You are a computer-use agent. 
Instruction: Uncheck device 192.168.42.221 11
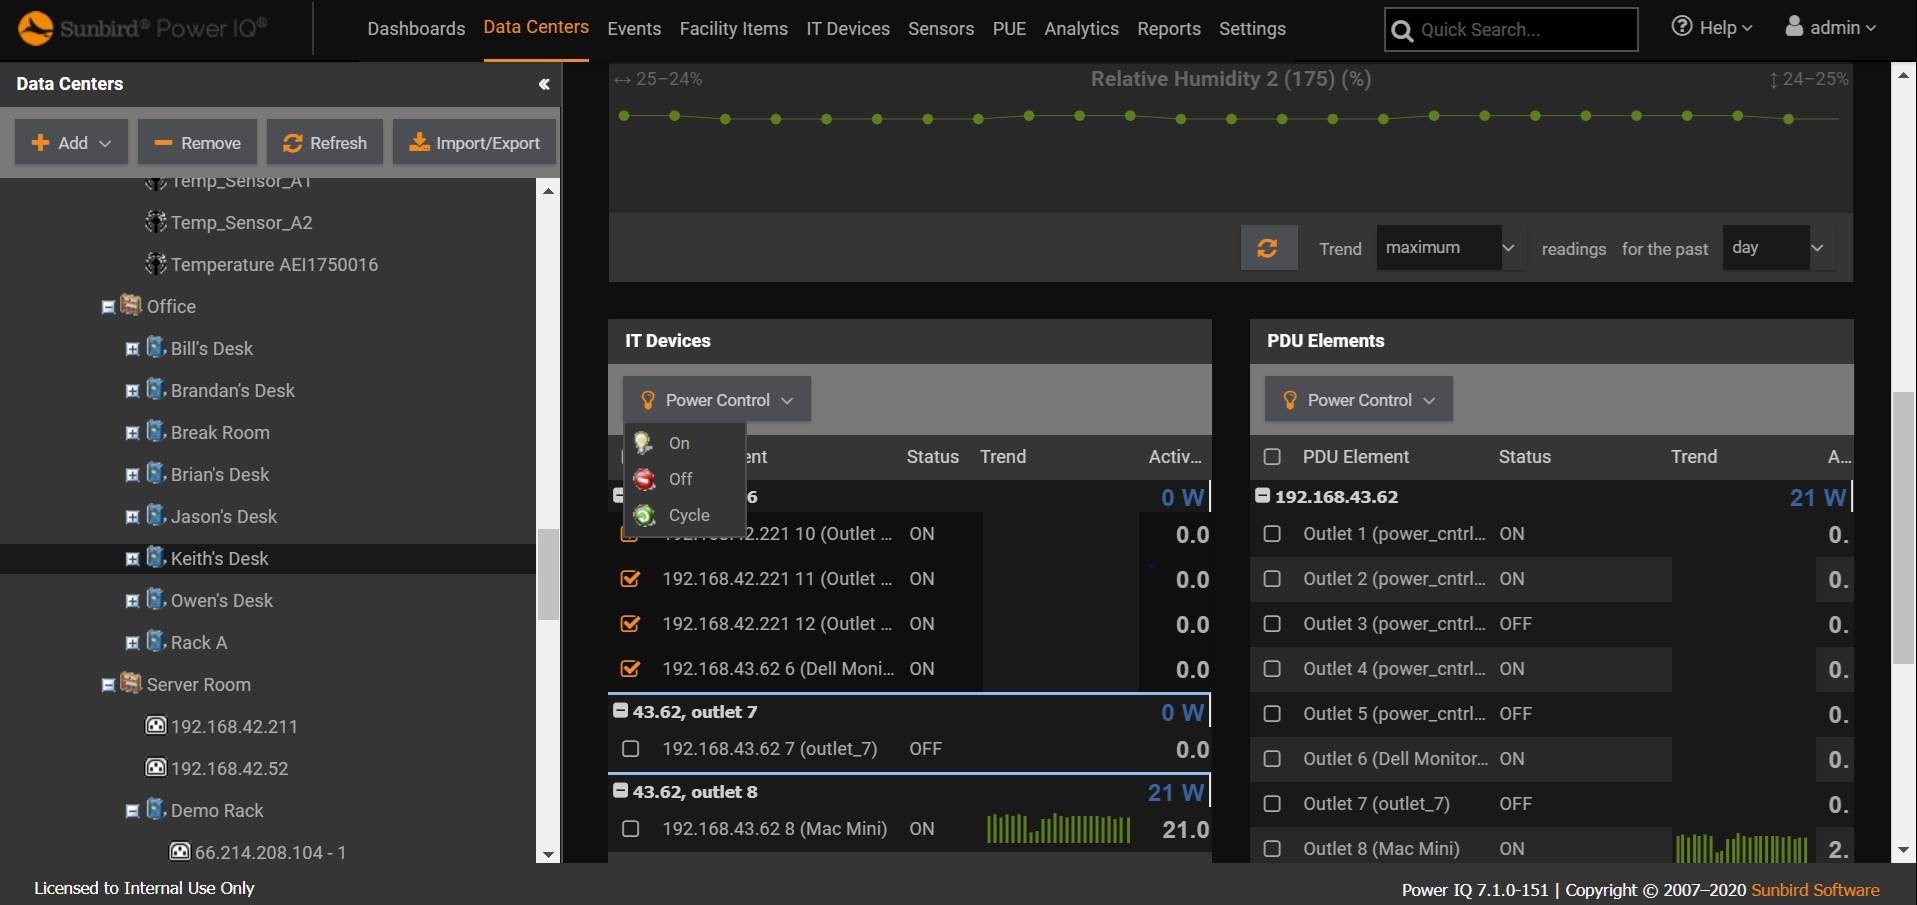(630, 579)
